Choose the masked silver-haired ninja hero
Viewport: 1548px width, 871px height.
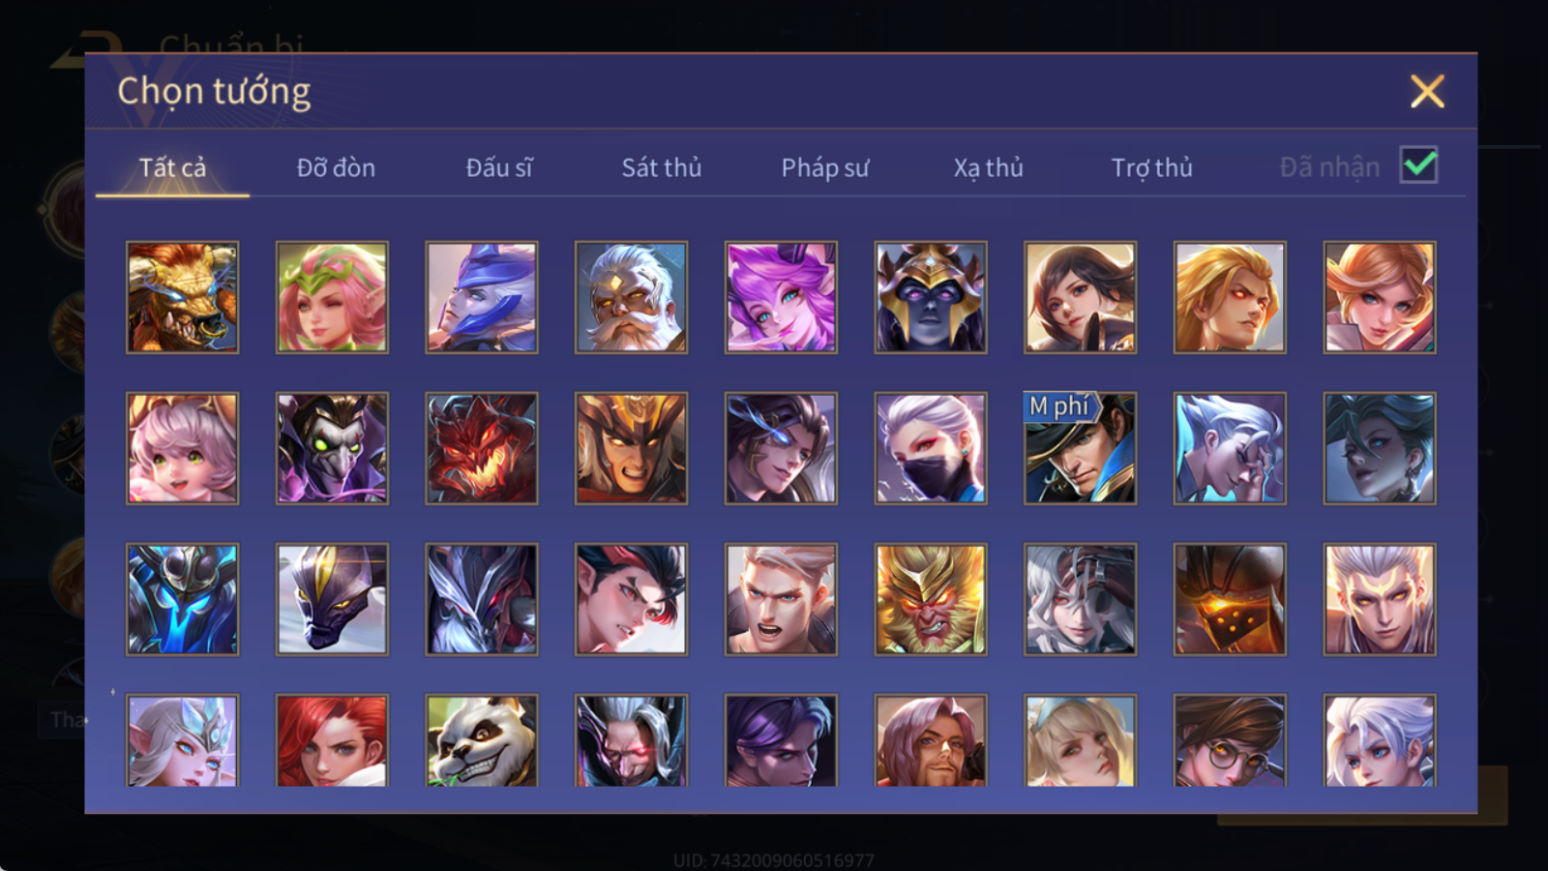[930, 448]
